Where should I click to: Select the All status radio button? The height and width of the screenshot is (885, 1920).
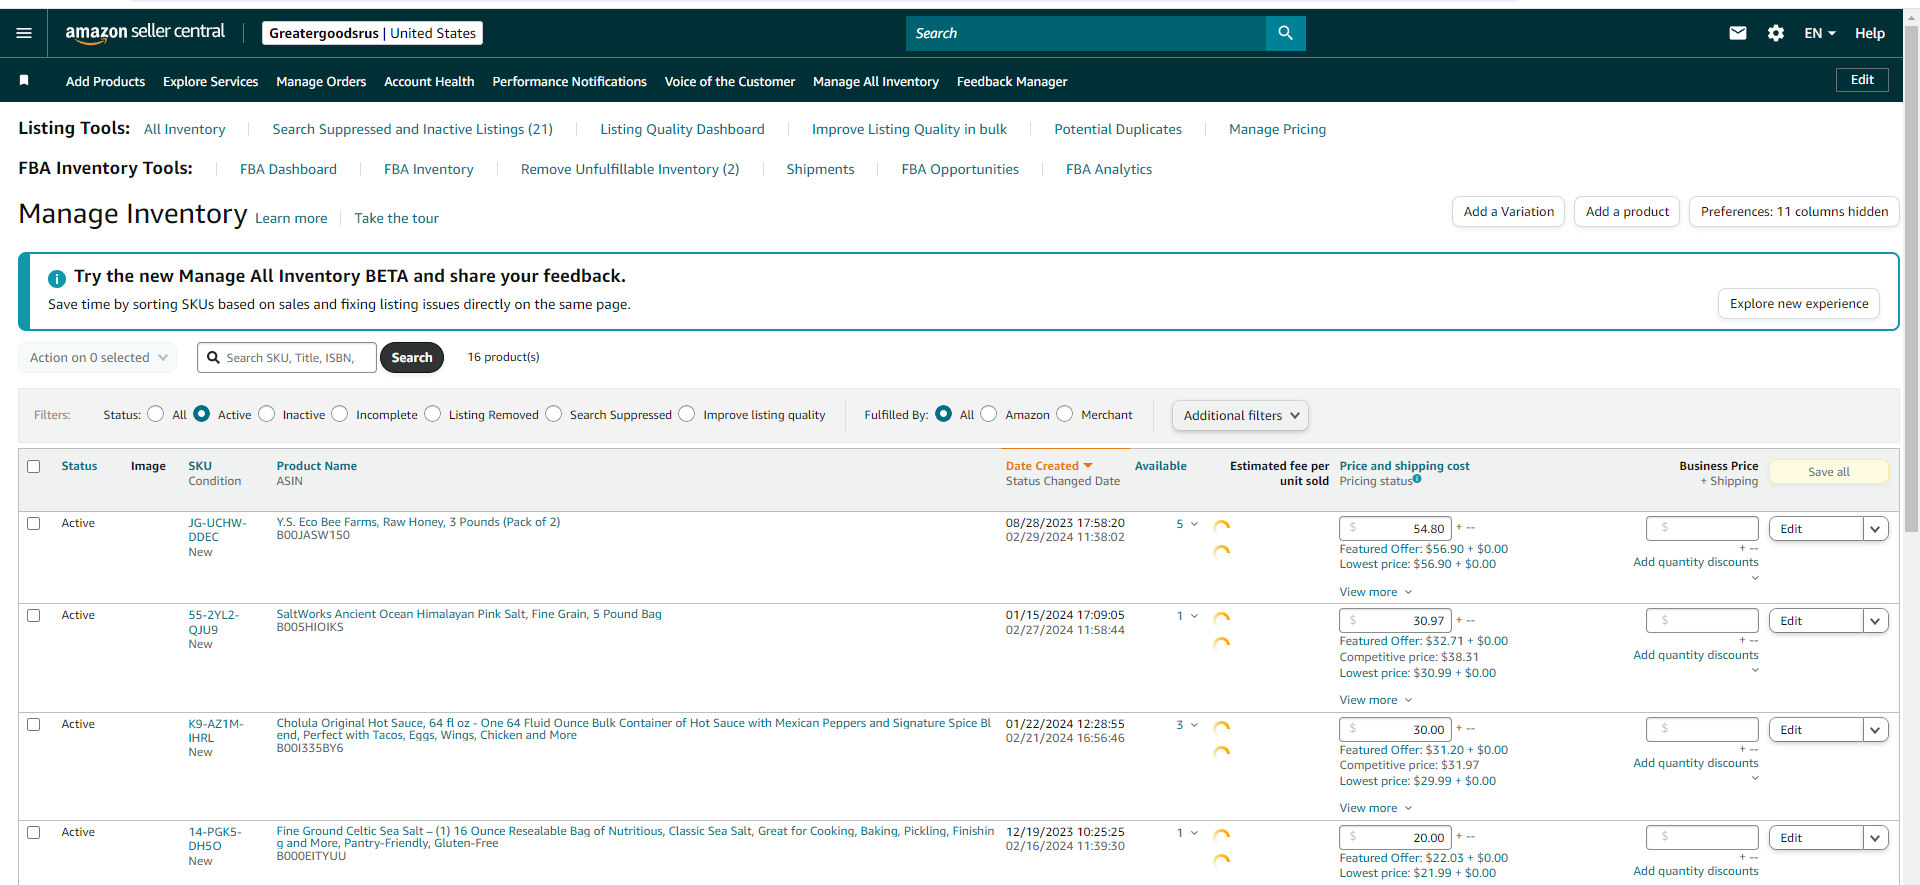[156, 414]
